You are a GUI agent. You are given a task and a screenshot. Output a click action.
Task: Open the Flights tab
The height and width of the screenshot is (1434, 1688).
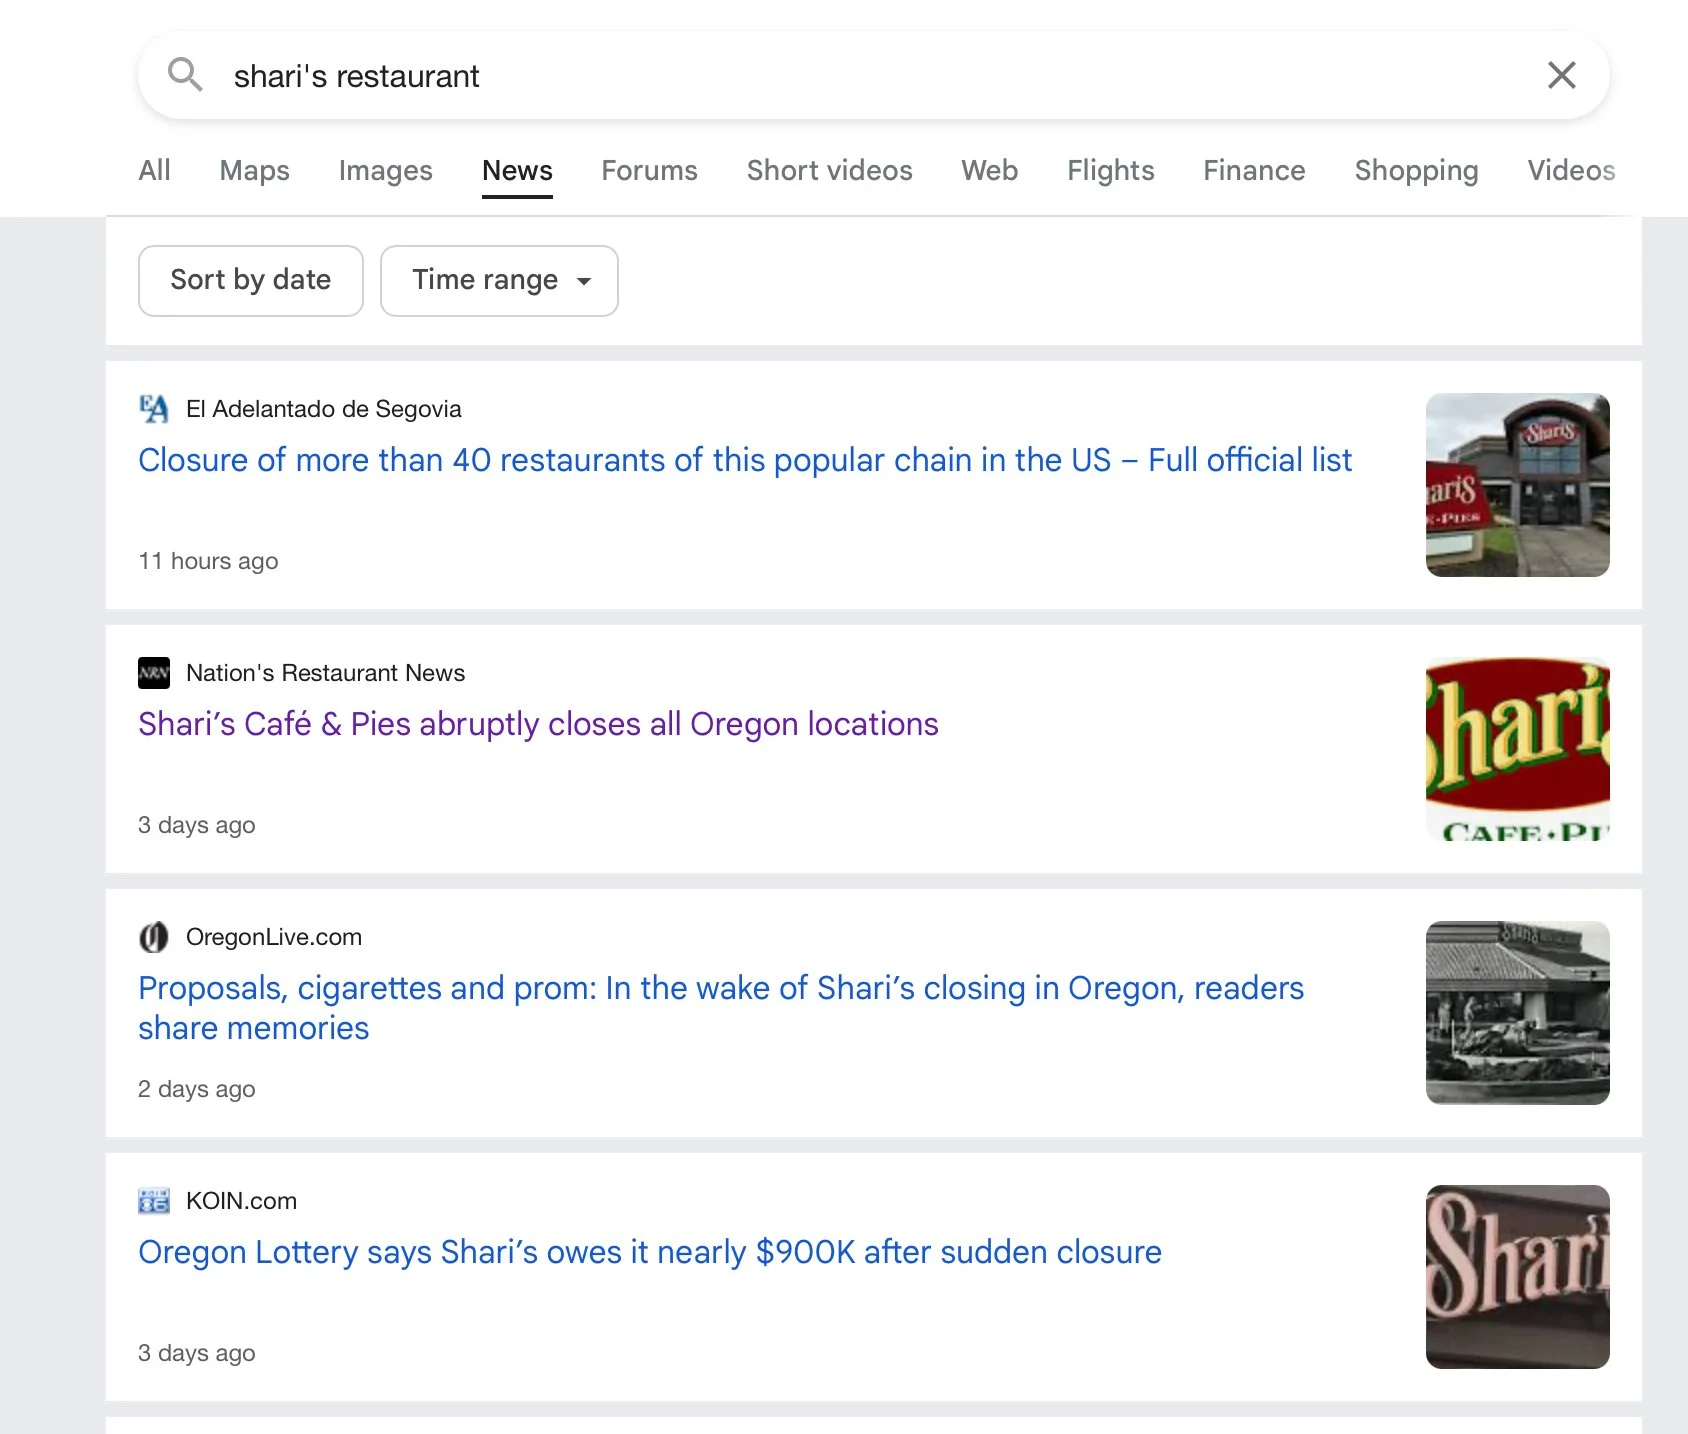point(1110,171)
